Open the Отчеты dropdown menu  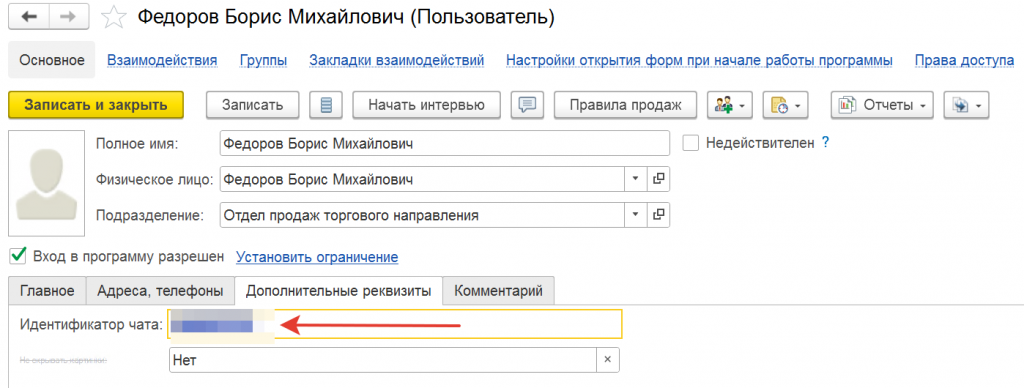pyautogui.click(x=882, y=105)
